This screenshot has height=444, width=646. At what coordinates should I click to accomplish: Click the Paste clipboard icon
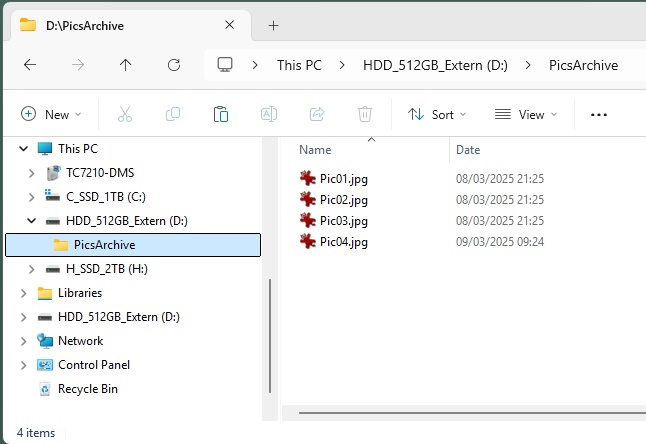[221, 114]
